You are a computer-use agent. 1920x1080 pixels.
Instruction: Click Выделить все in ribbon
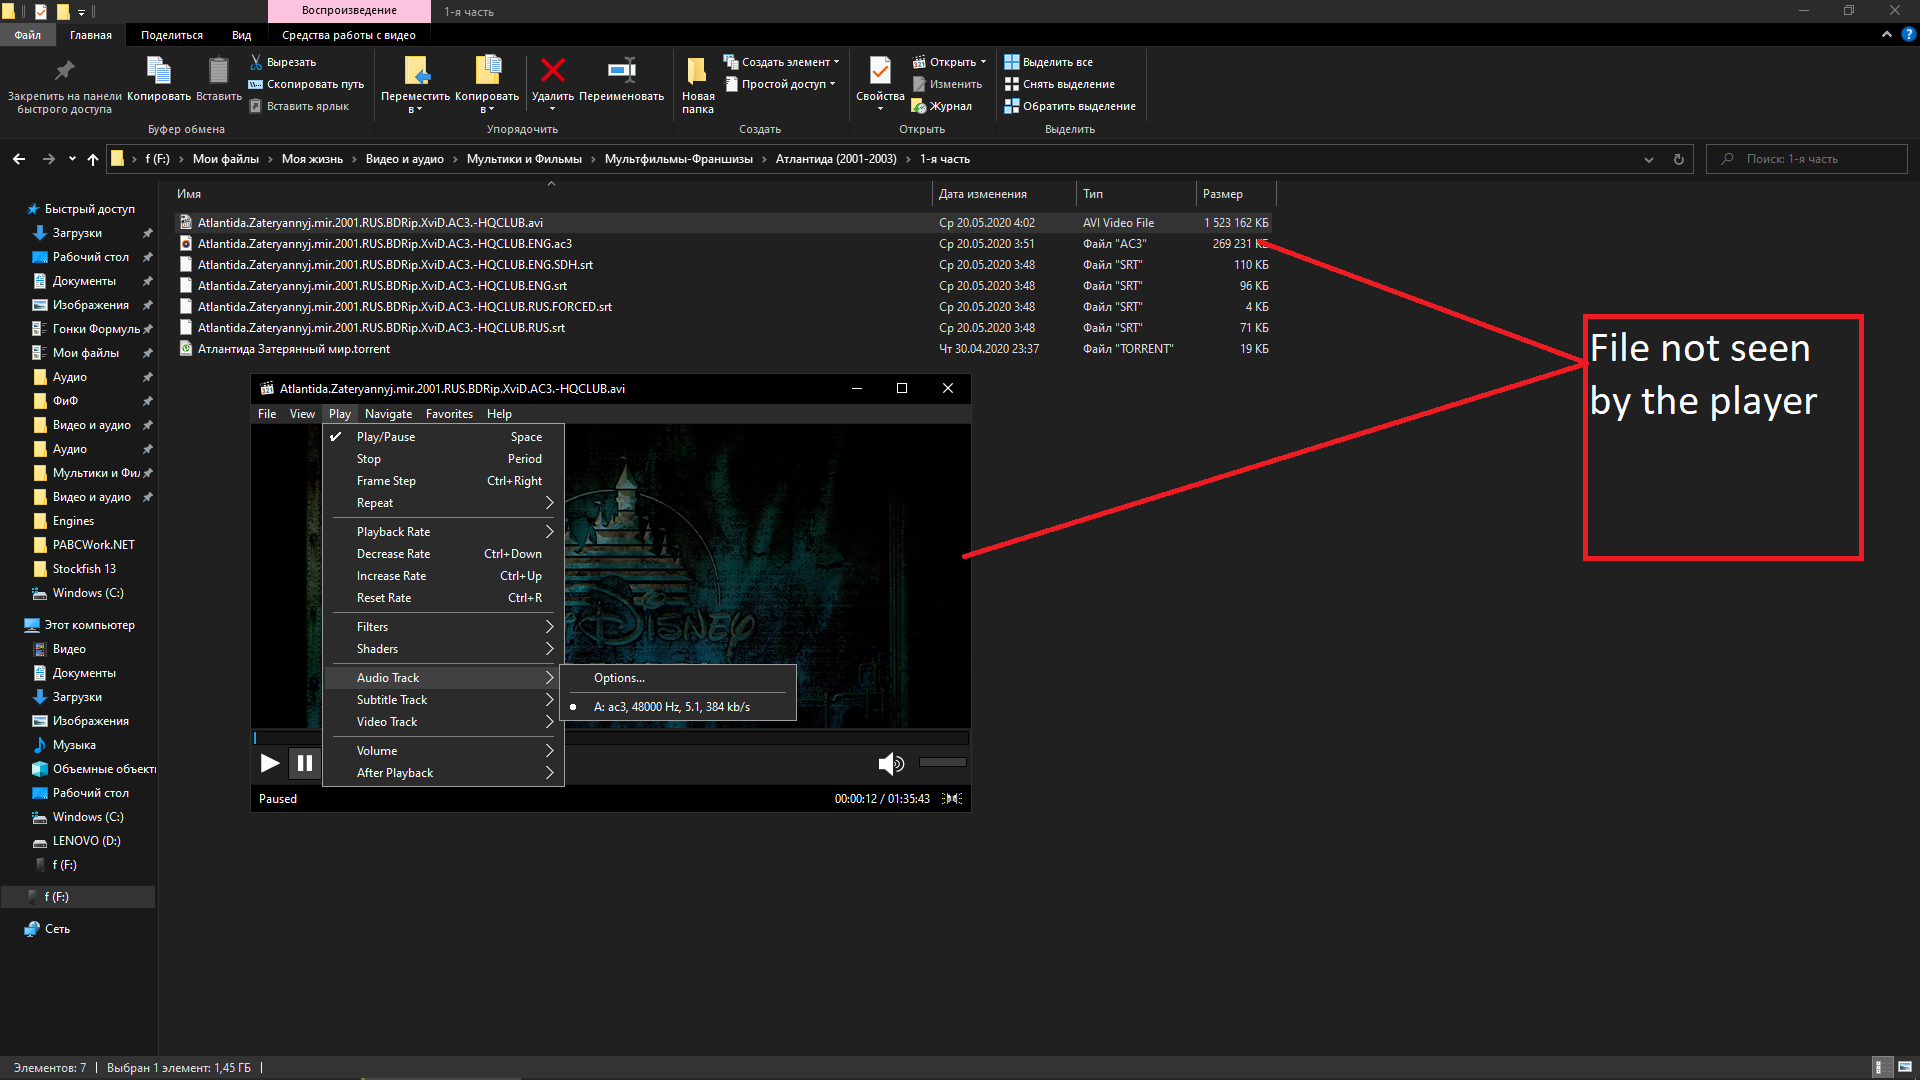1056,62
